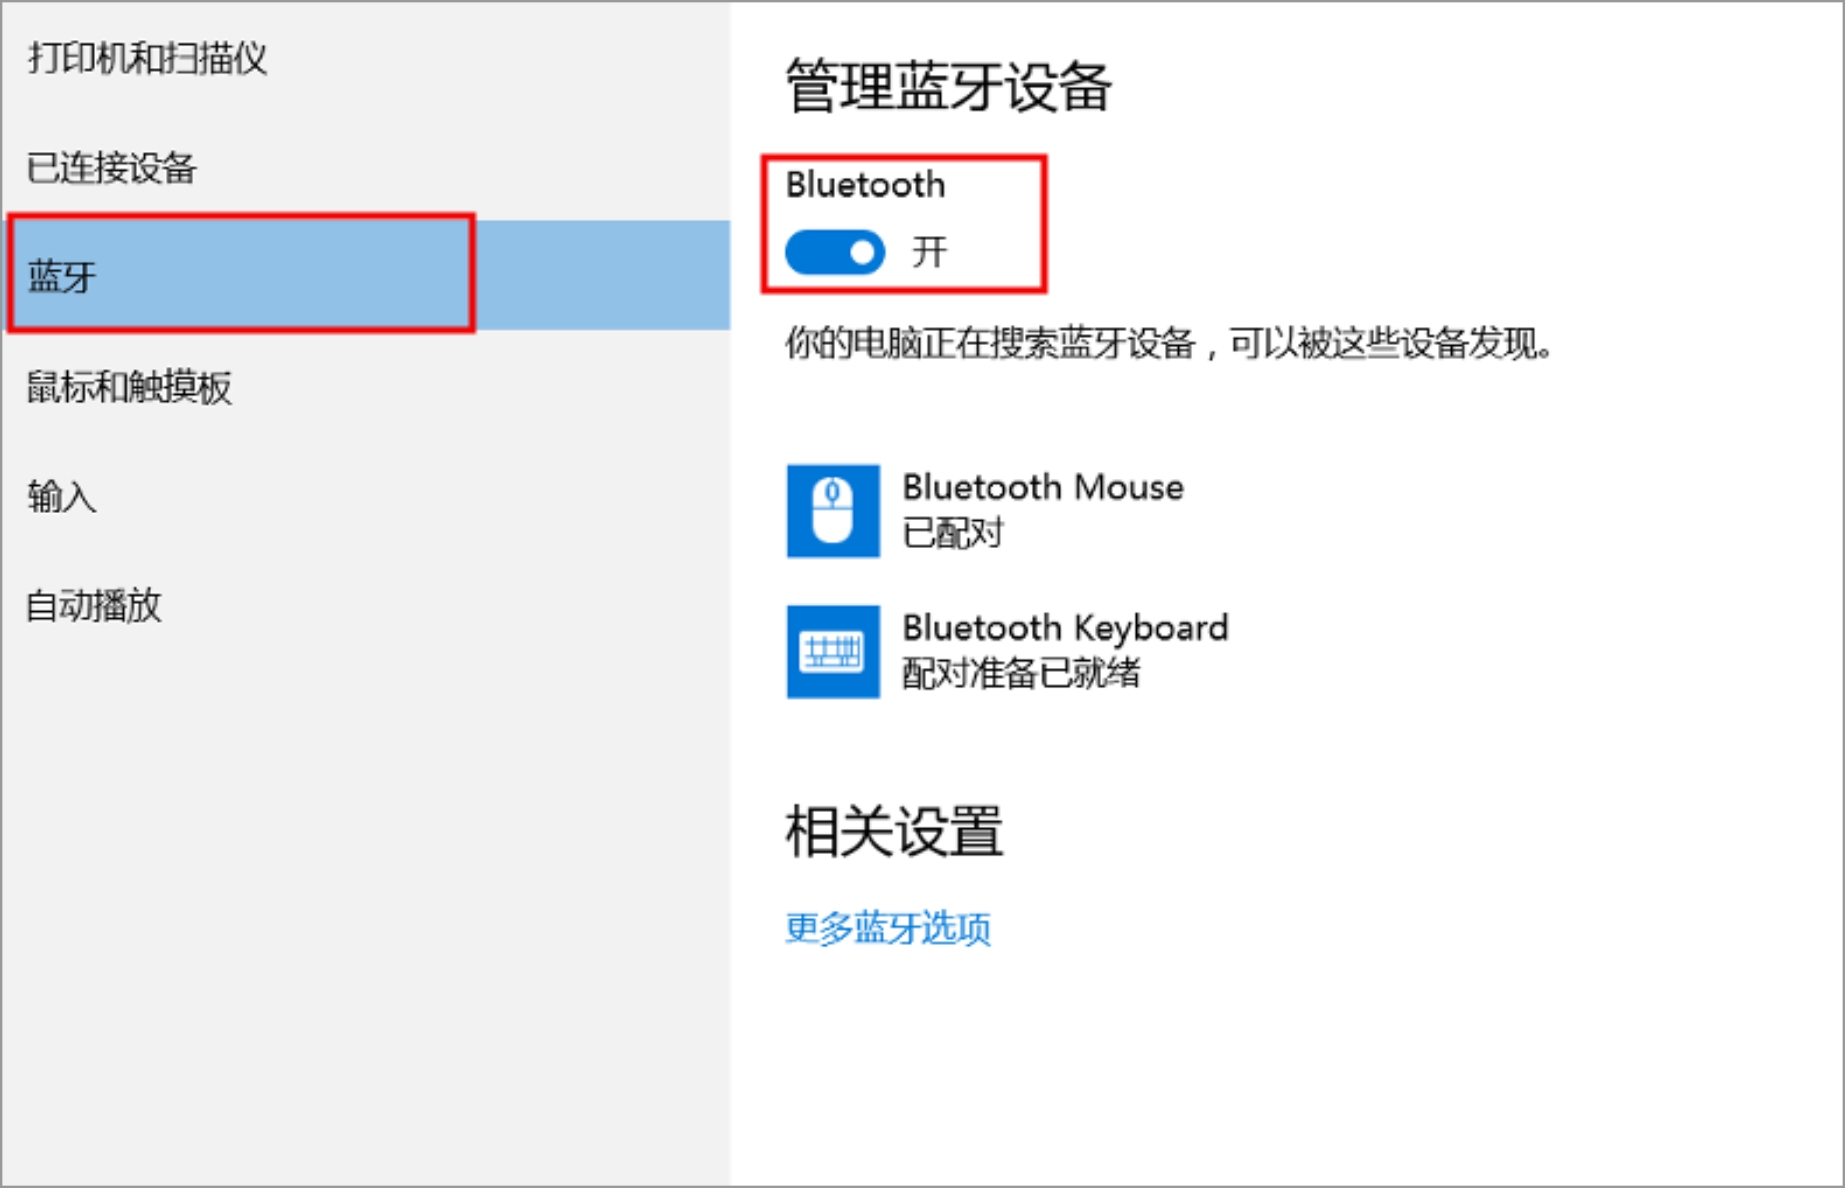Open 更多蓝牙选项
Viewport: 1845px width, 1188px height.
[888, 928]
